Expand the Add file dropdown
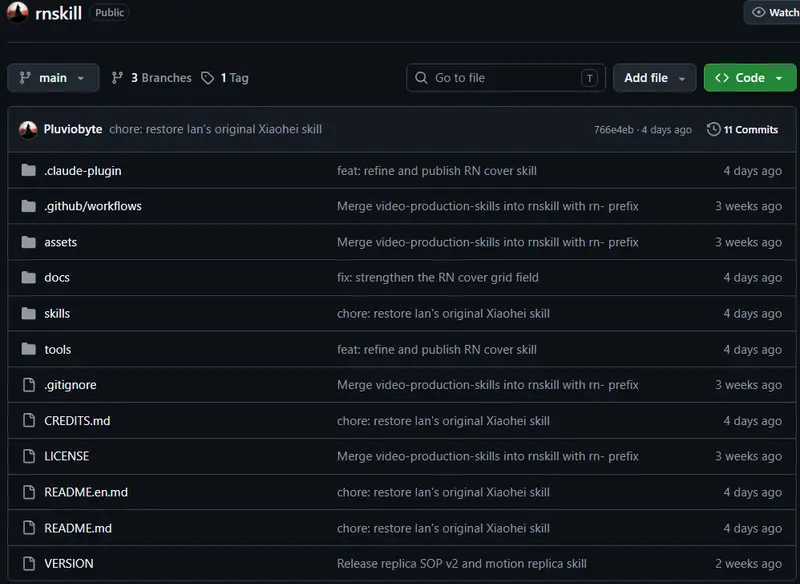Screen dimensions: 800x584 655,78
